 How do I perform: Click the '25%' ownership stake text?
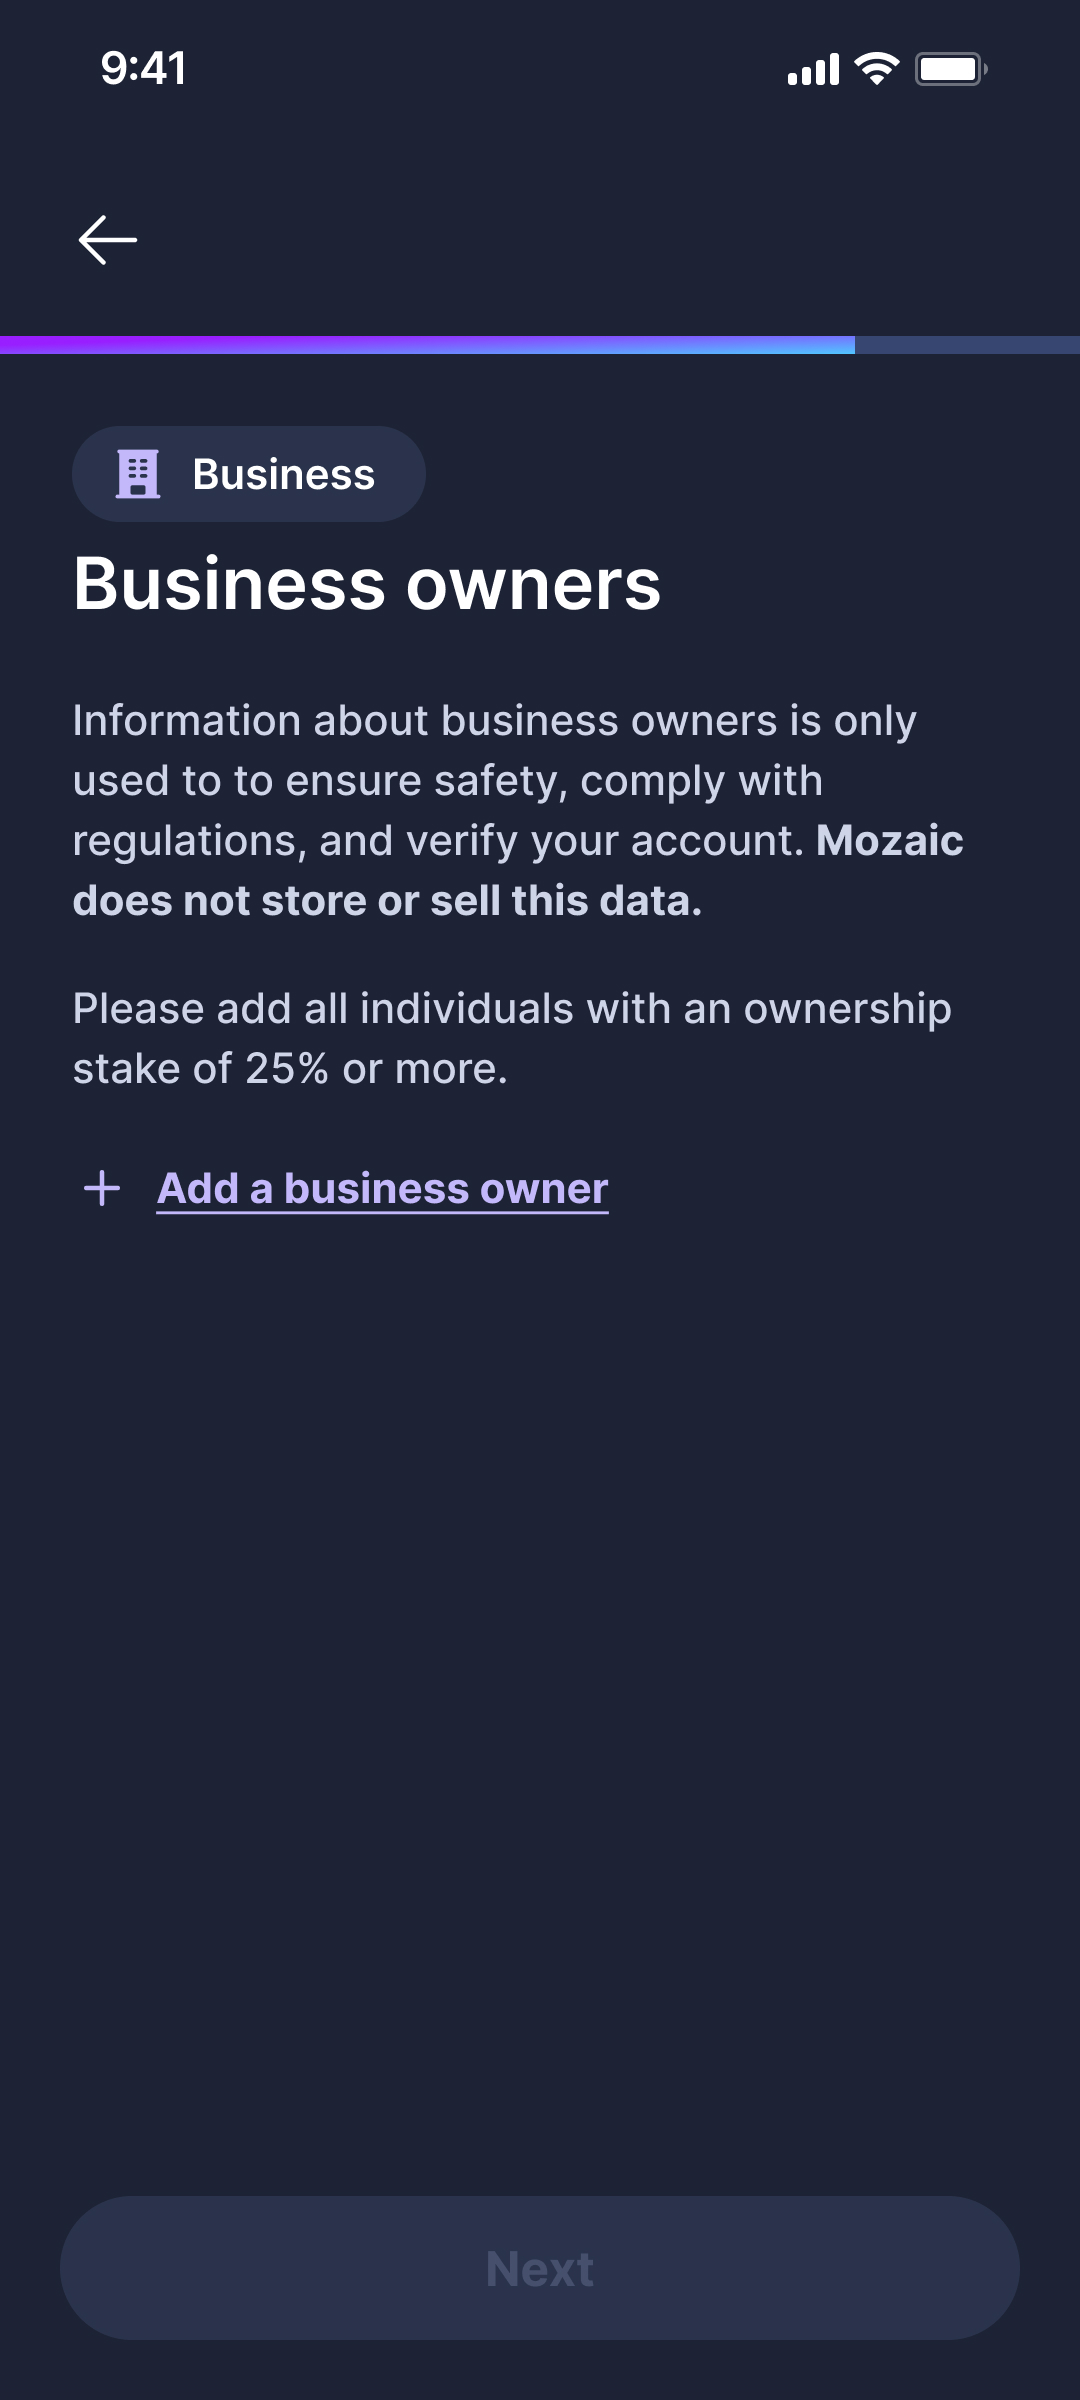pyautogui.click(x=287, y=1069)
